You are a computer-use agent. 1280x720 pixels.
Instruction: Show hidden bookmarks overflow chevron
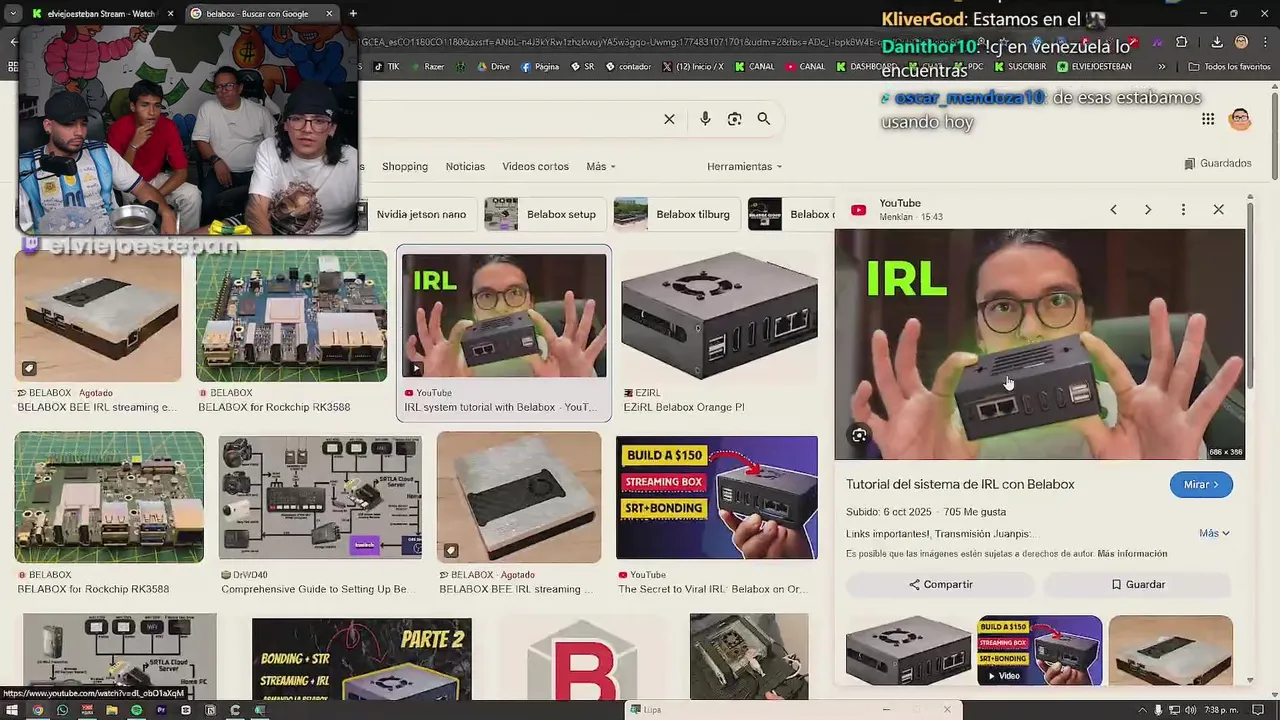[1161, 67]
